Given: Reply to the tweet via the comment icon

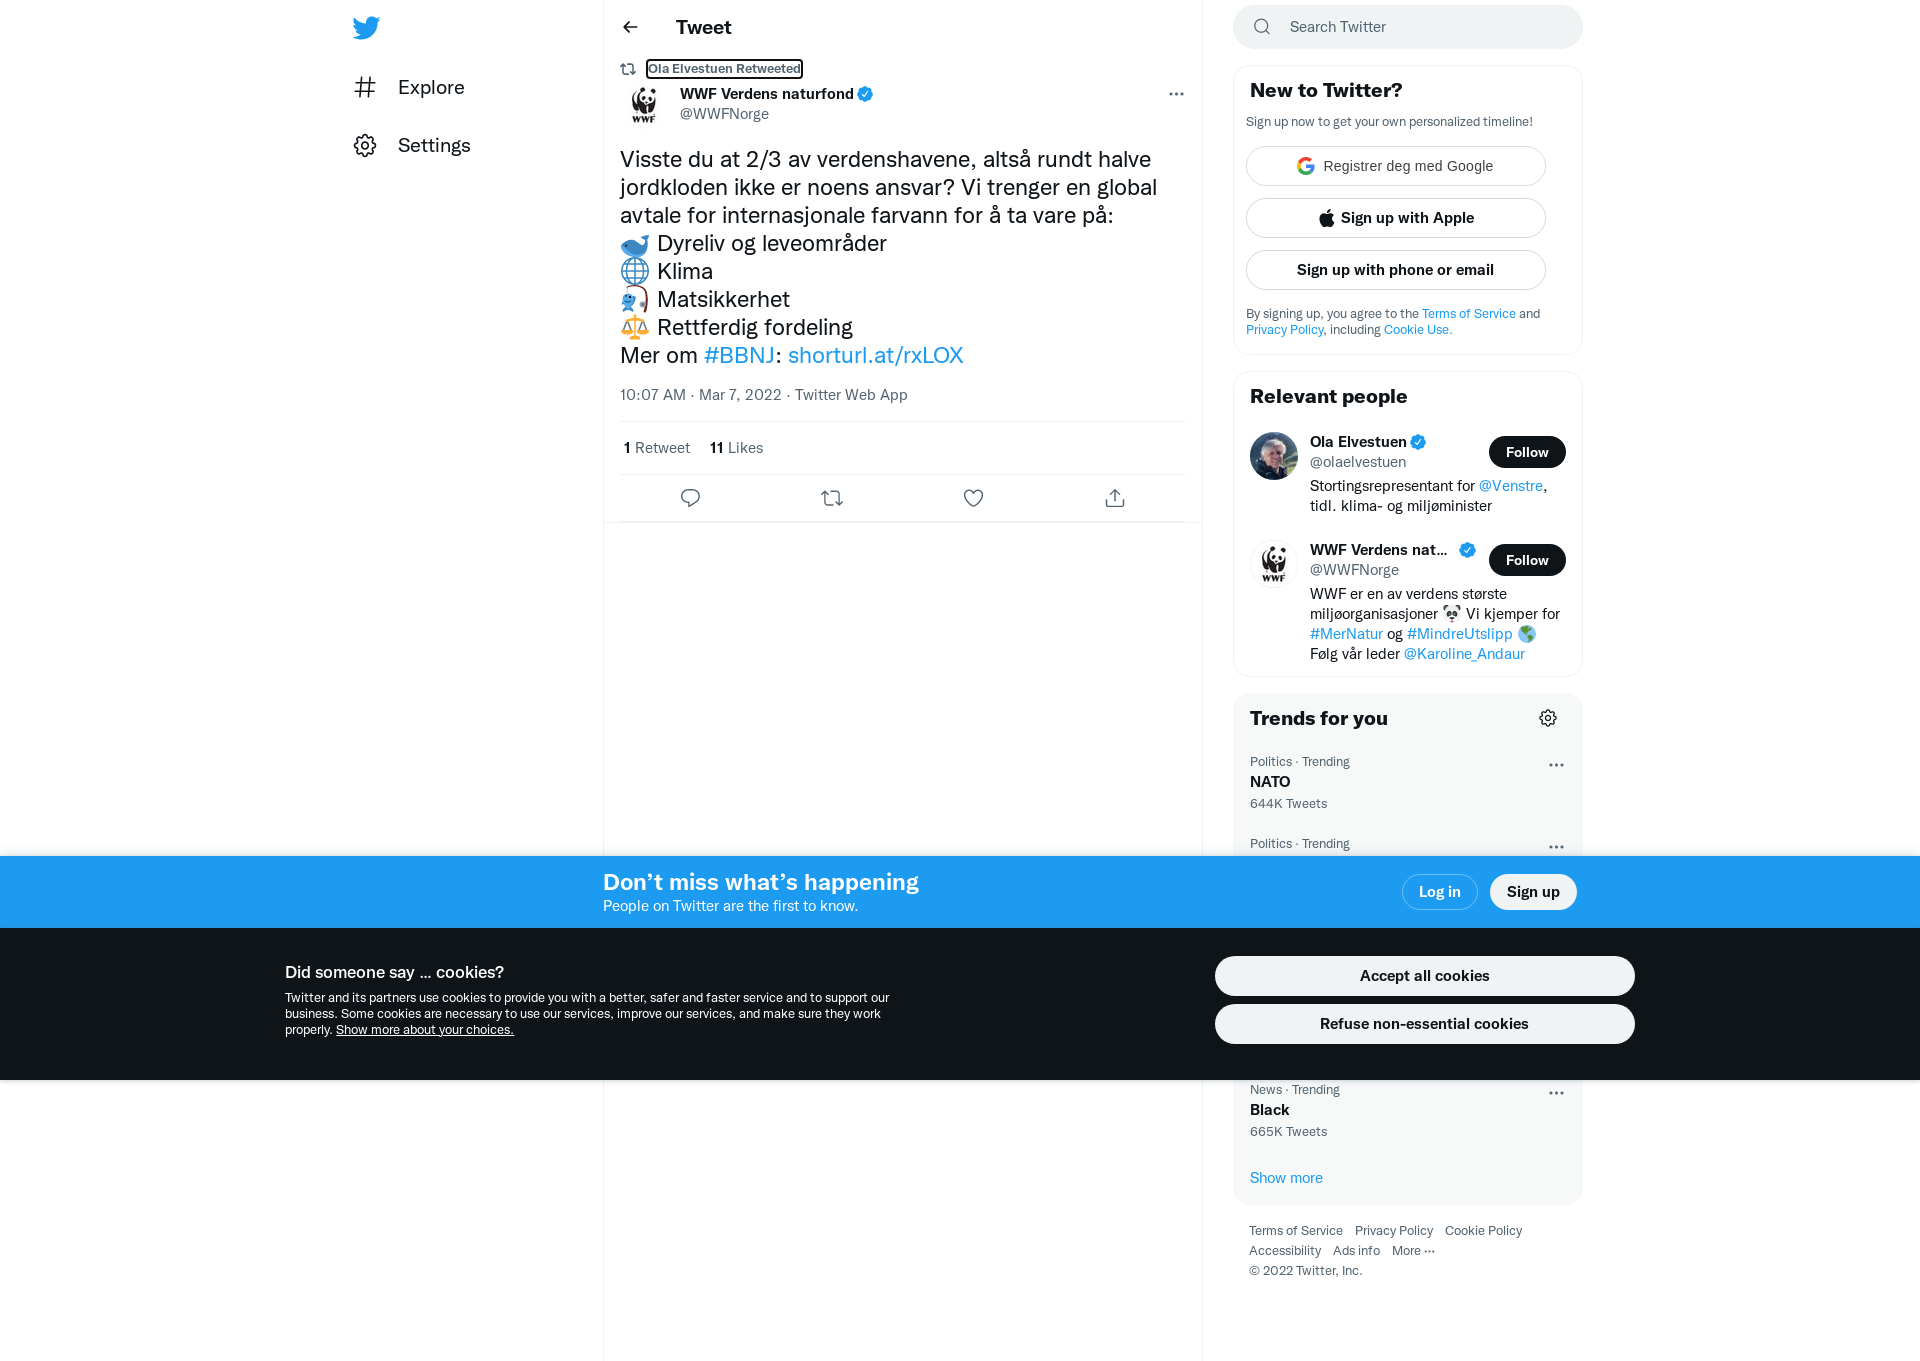Looking at the screenshot, I should [690, 498].
